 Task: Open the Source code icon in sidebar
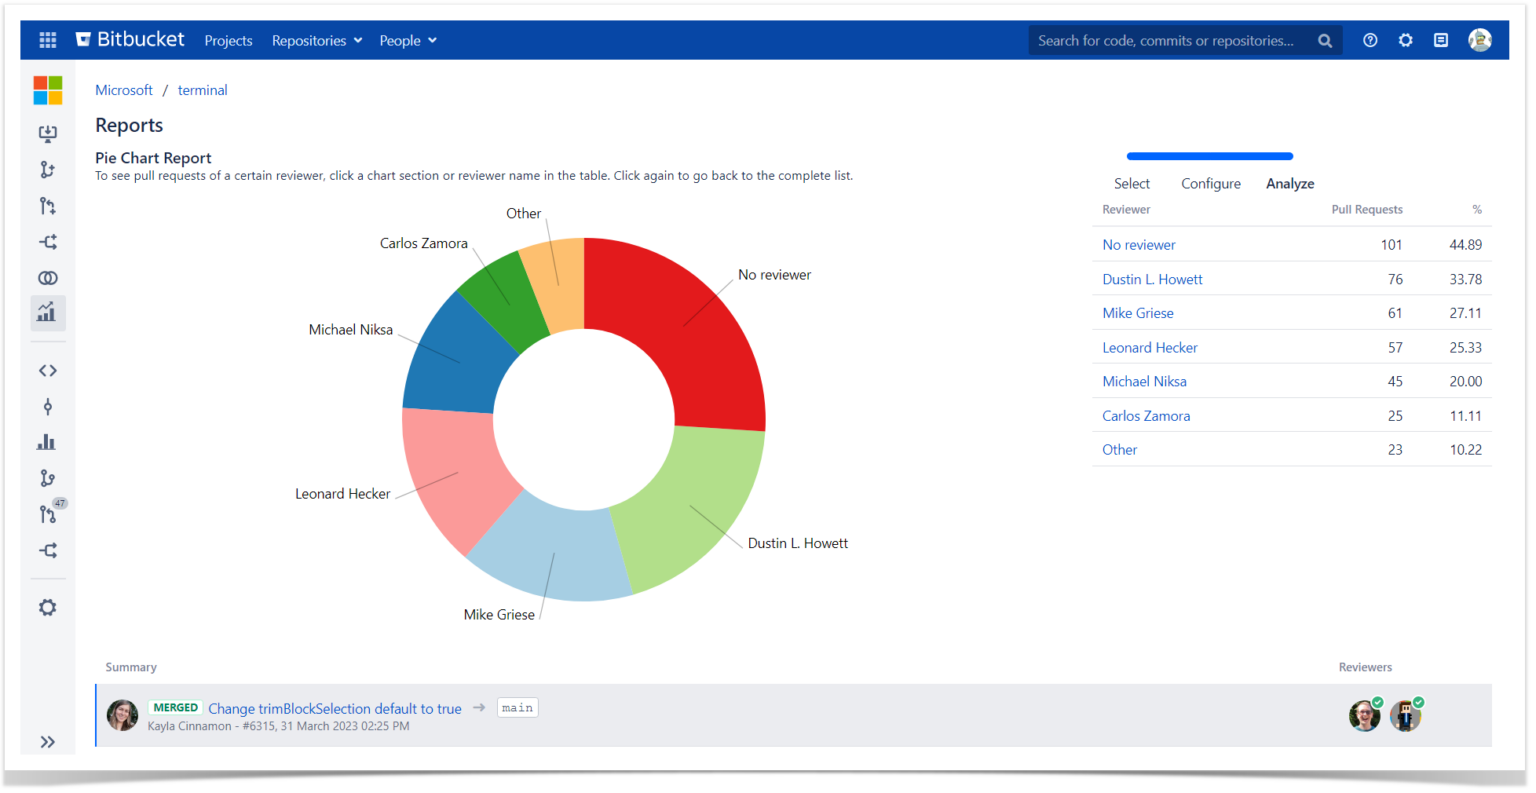[47, 370]
